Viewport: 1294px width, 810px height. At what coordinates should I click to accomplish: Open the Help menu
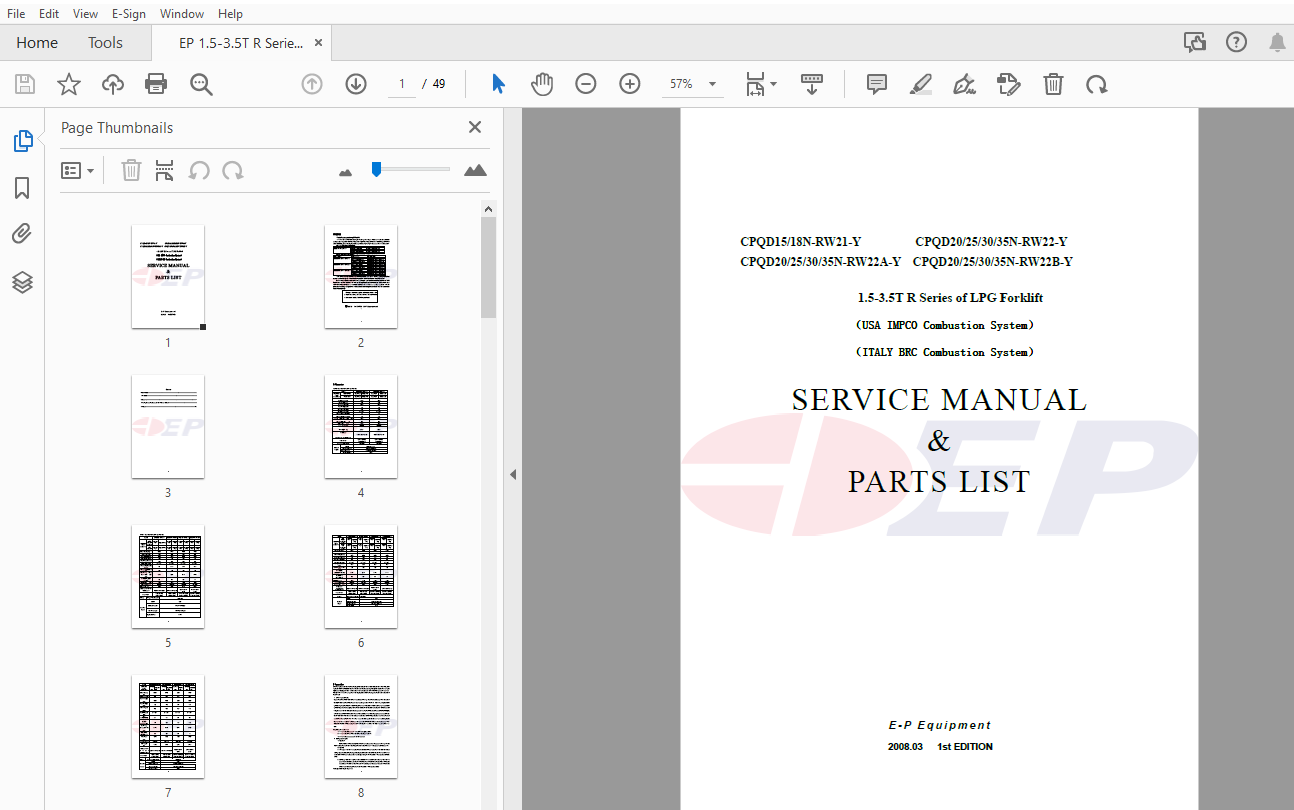tap(230, 14)
